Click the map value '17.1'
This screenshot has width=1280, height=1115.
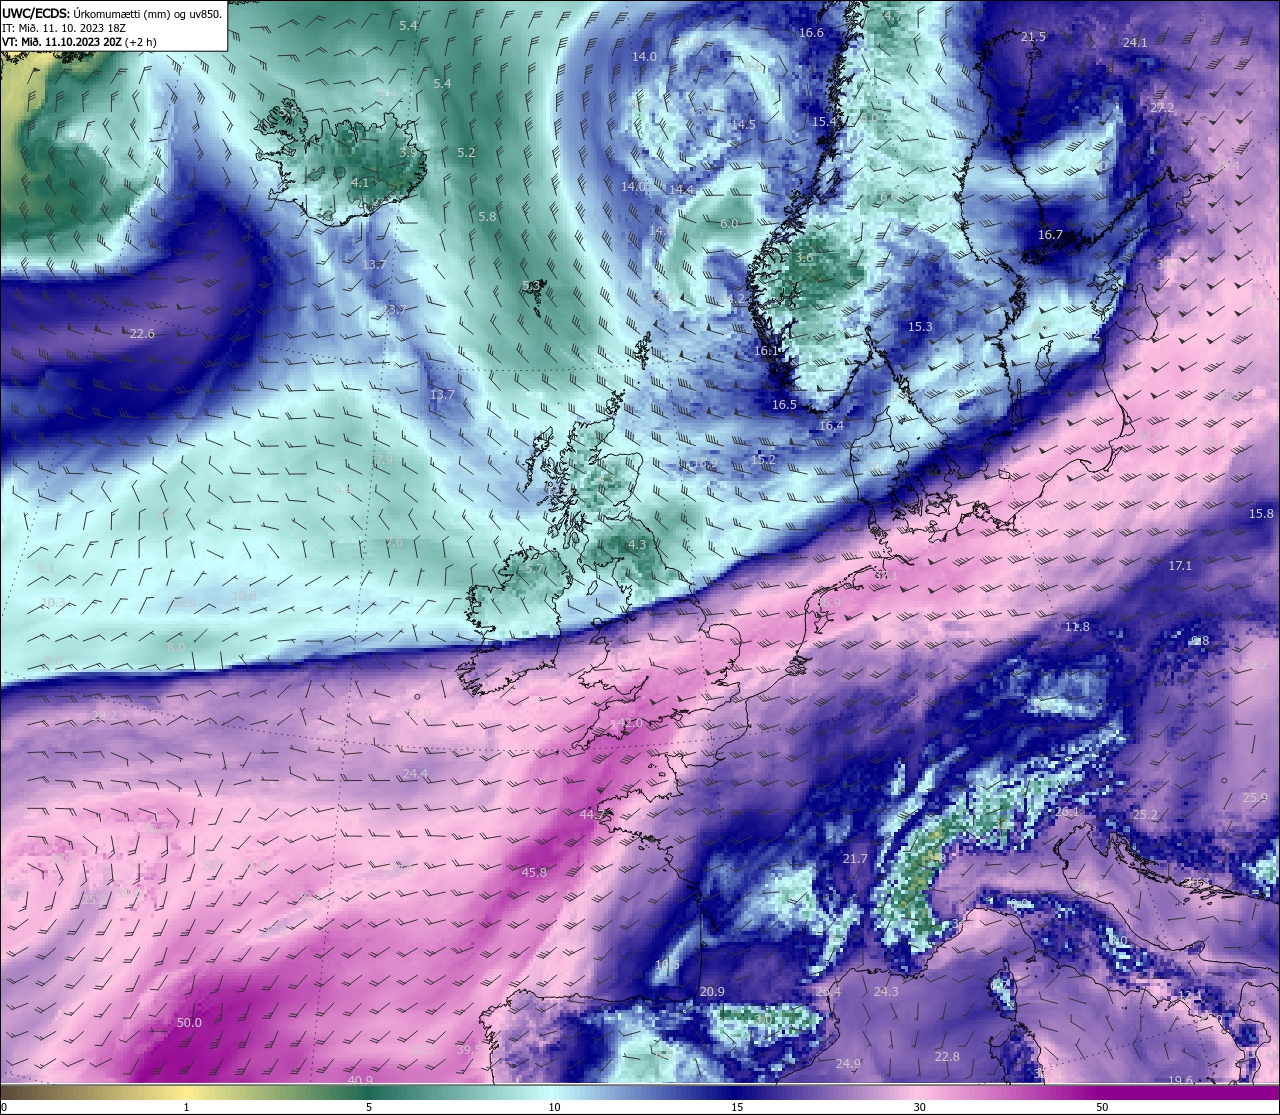[1180, 565]
